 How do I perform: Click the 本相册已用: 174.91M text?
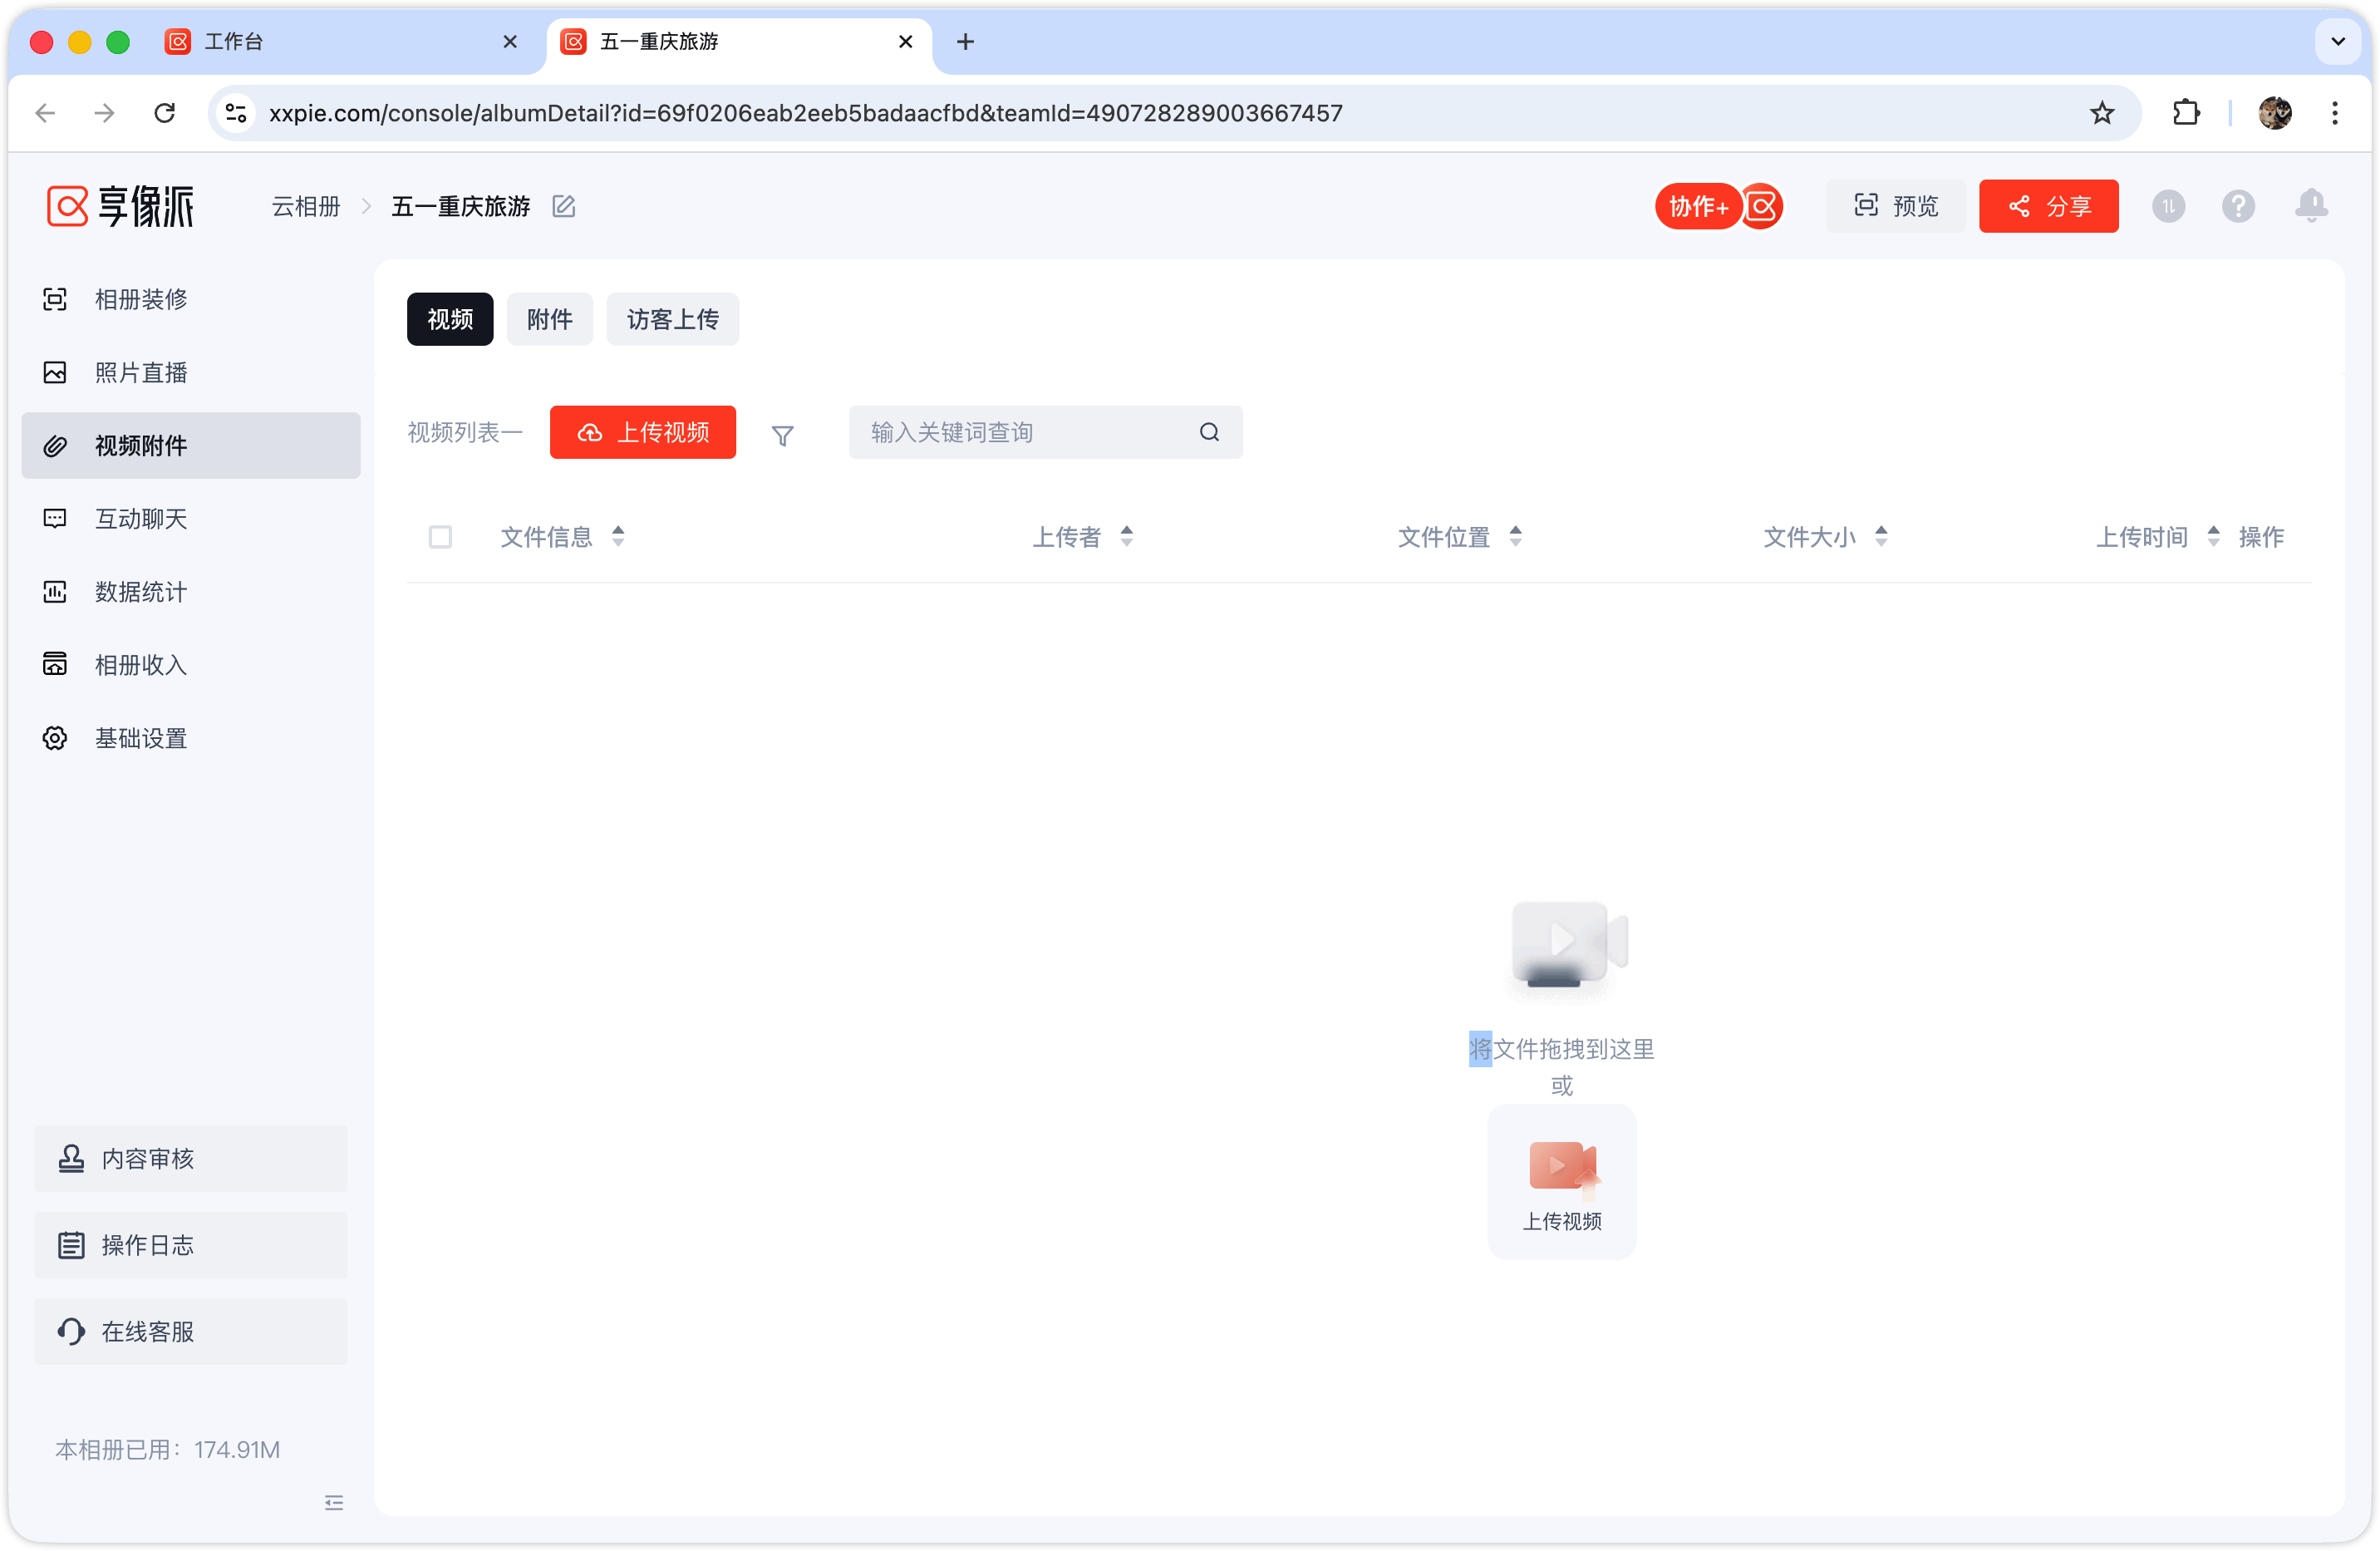168,1449
